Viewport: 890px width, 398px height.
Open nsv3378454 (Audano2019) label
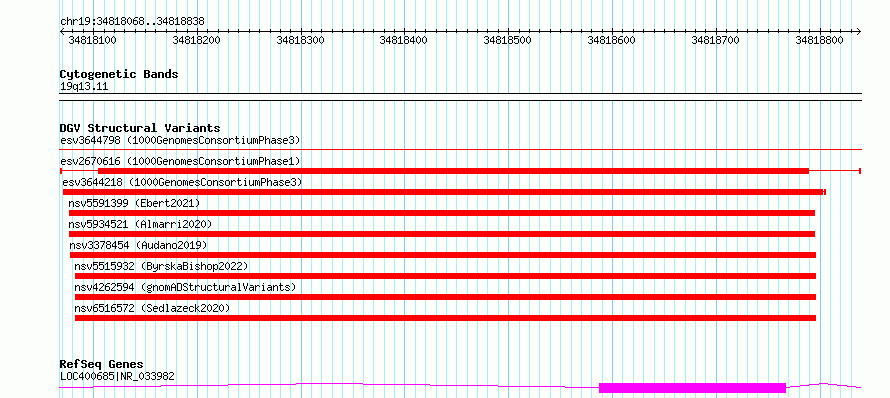tap(138, 245)
